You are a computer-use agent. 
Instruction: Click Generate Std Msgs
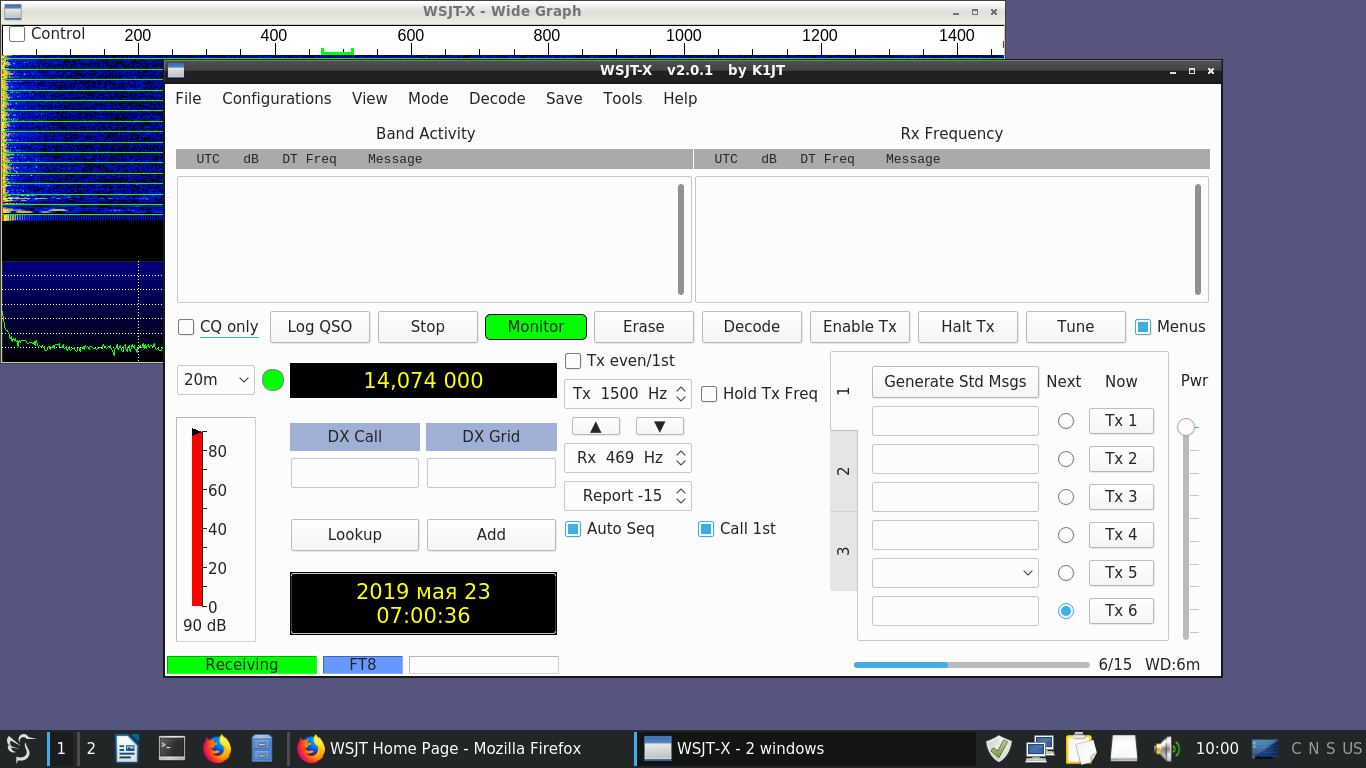click(955, 382)
